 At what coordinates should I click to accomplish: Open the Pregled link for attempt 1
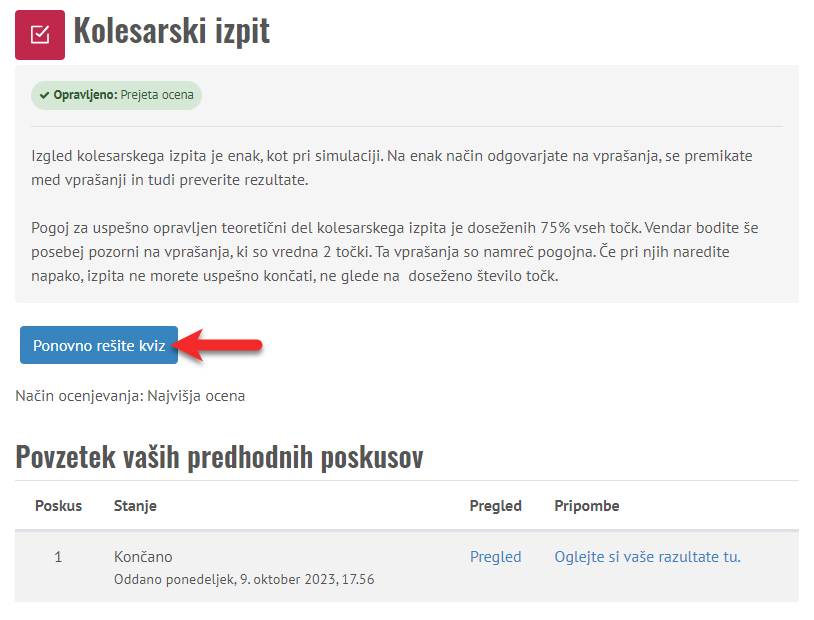(x=495, y=557)
